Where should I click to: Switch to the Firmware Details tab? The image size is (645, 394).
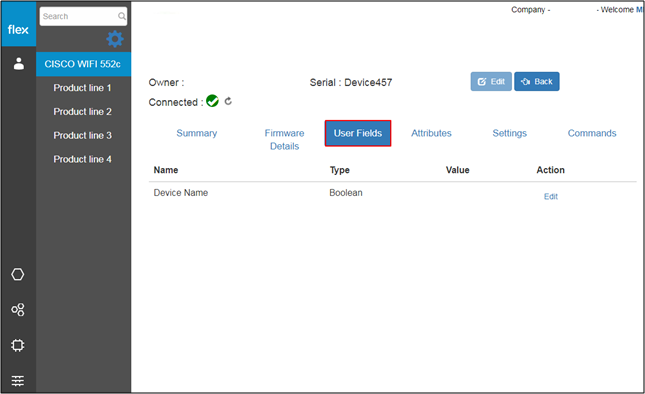tap(284, 139)
